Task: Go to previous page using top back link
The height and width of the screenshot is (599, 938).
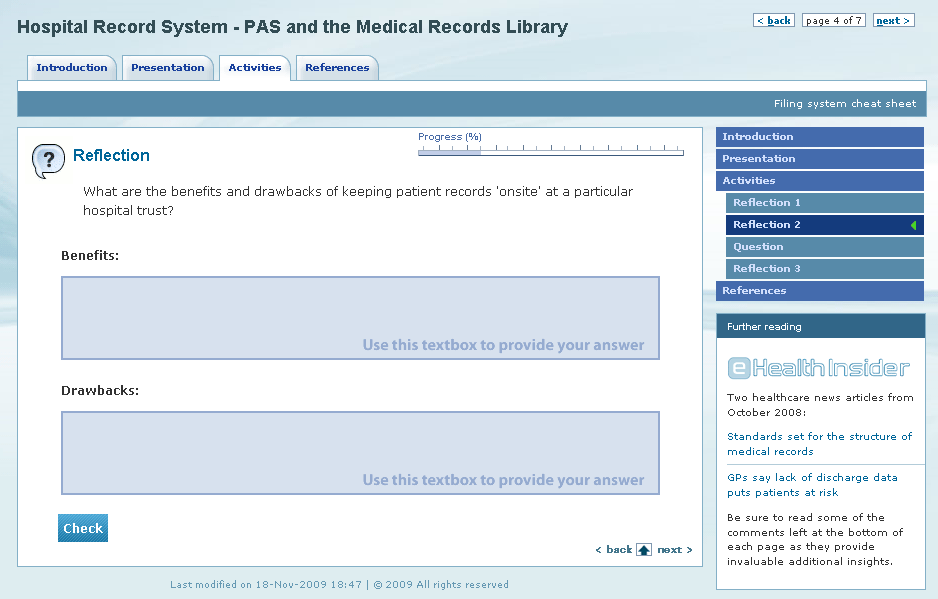Action: [773, 20]
